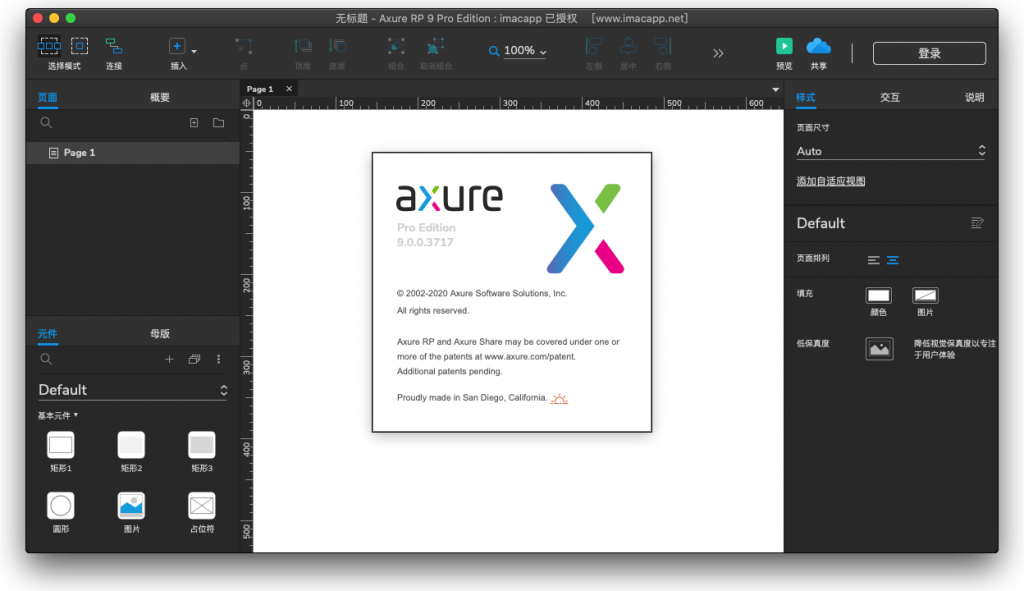This screenshot has width=1024, height=591.
Task: Click the library window stack icon
Action: click(x=194, y=359)
